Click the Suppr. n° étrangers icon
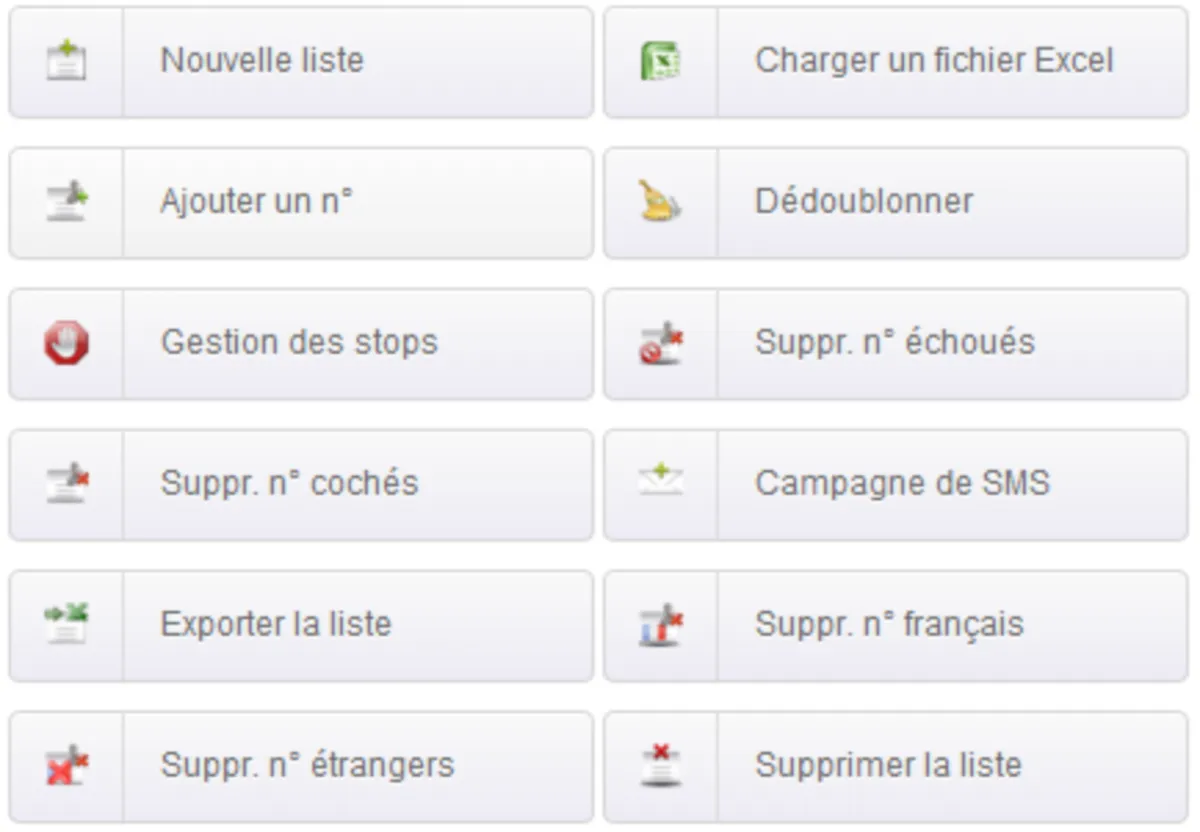 66,766
